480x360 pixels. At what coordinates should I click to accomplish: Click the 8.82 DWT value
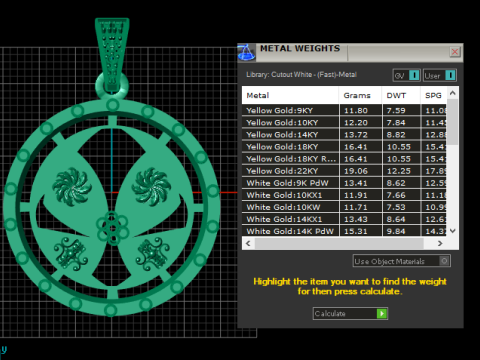(x=396, y=135)
